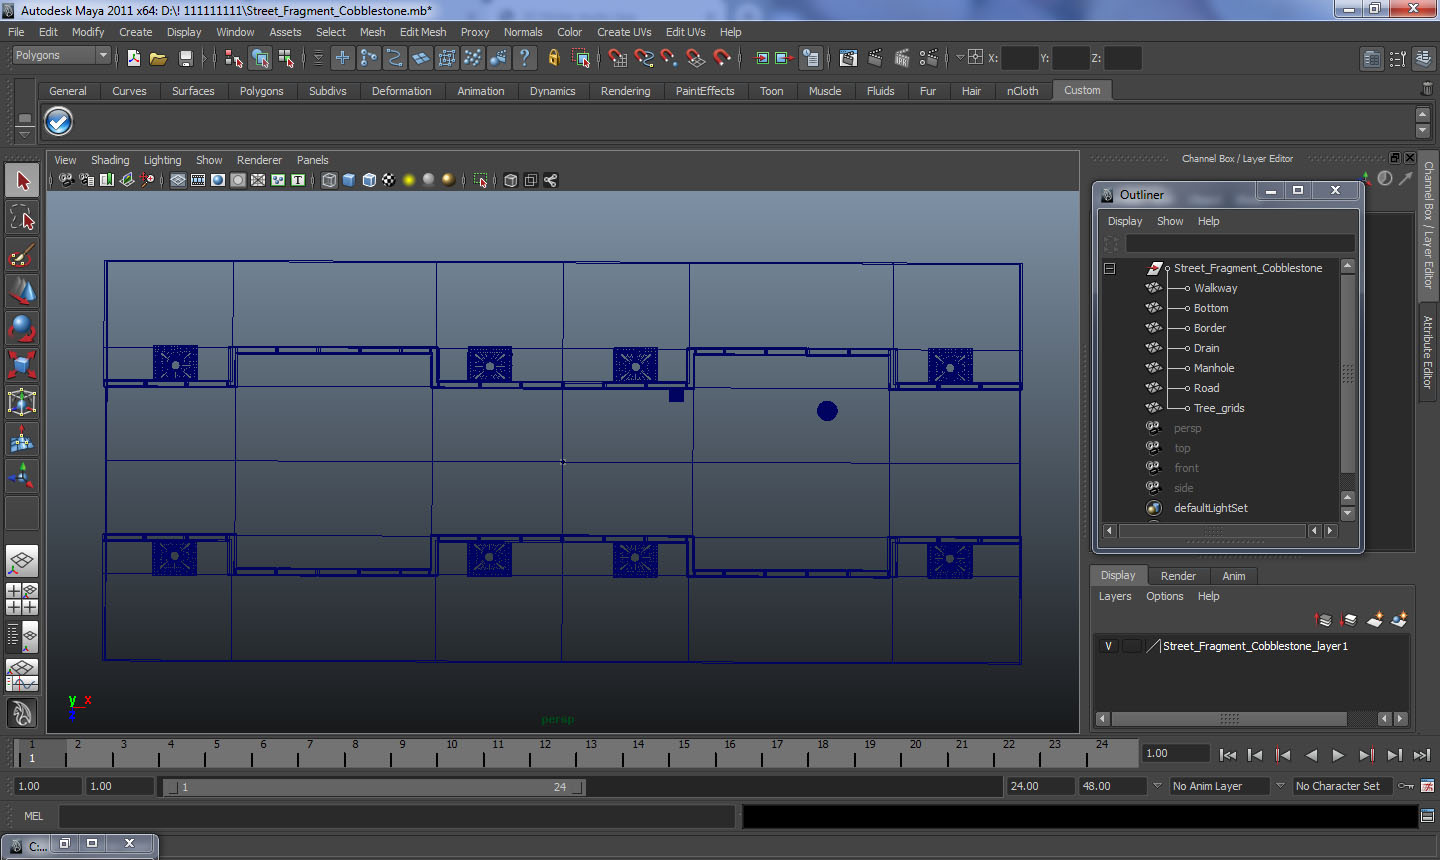Play the animation forward
The width and height of the screenshot is (1440, 860).
1338,755
